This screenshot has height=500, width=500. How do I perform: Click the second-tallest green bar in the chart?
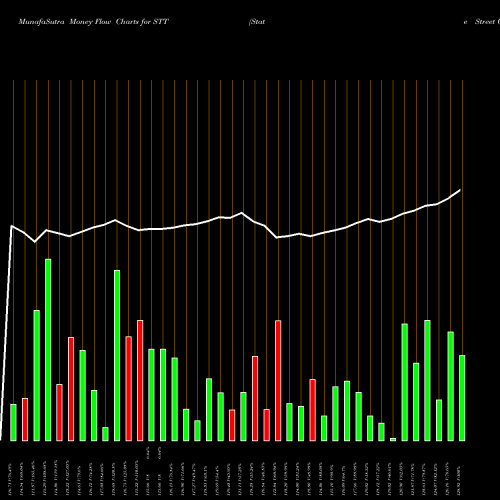click(117, 355)
